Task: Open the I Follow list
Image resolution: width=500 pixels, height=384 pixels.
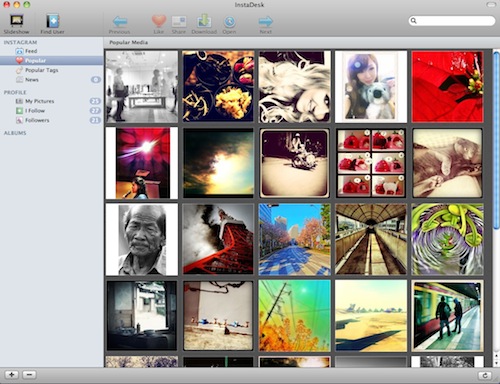Action: pos(52,111)
